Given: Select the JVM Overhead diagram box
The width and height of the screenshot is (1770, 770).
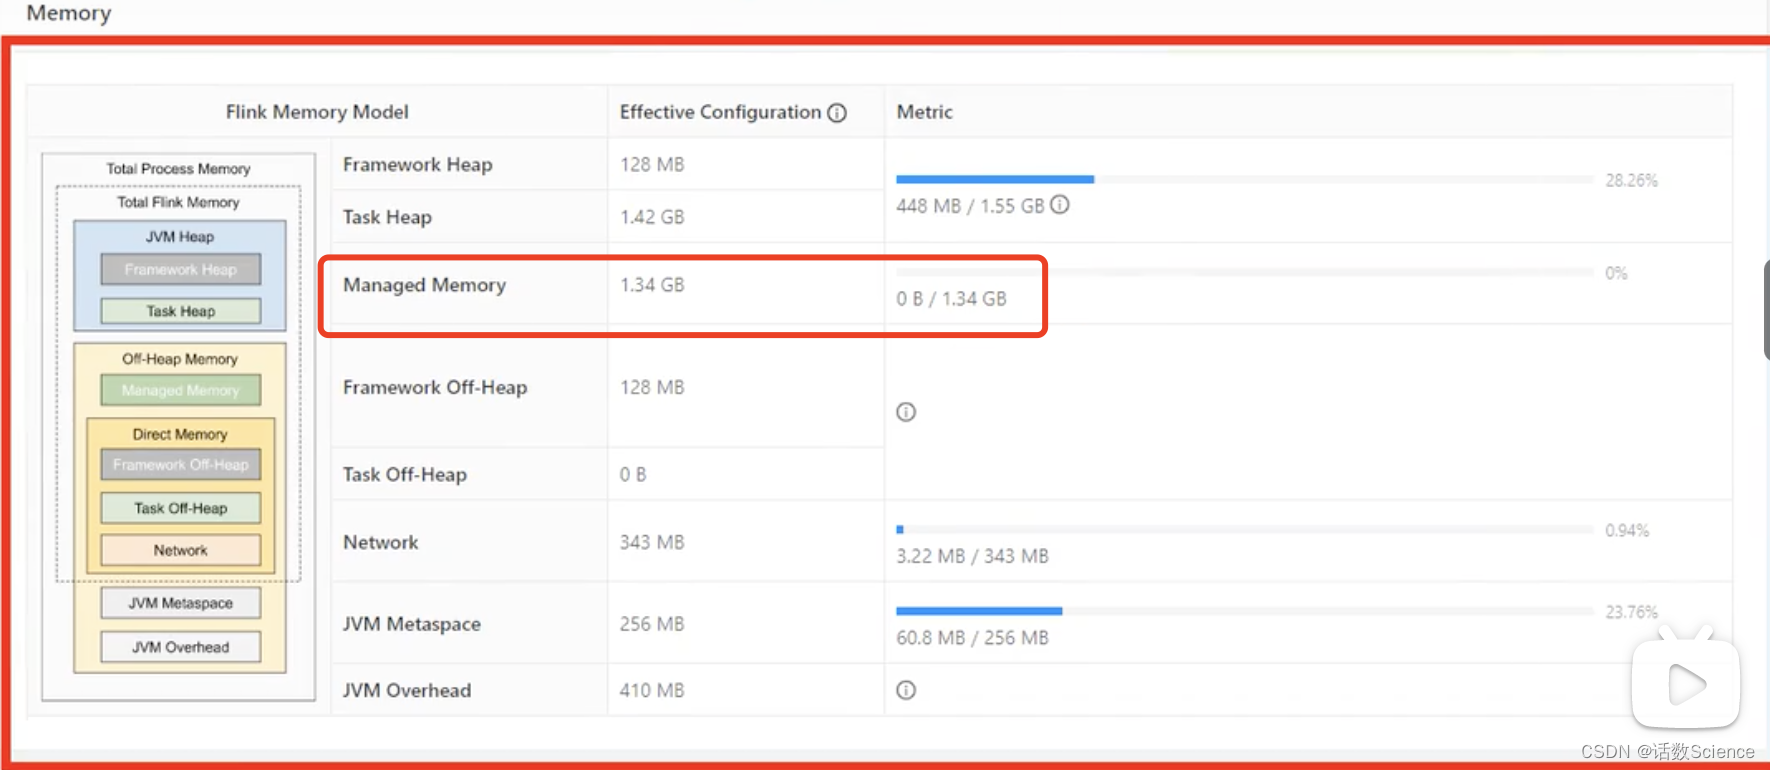Looking at the screenshot, I should 181,647.
